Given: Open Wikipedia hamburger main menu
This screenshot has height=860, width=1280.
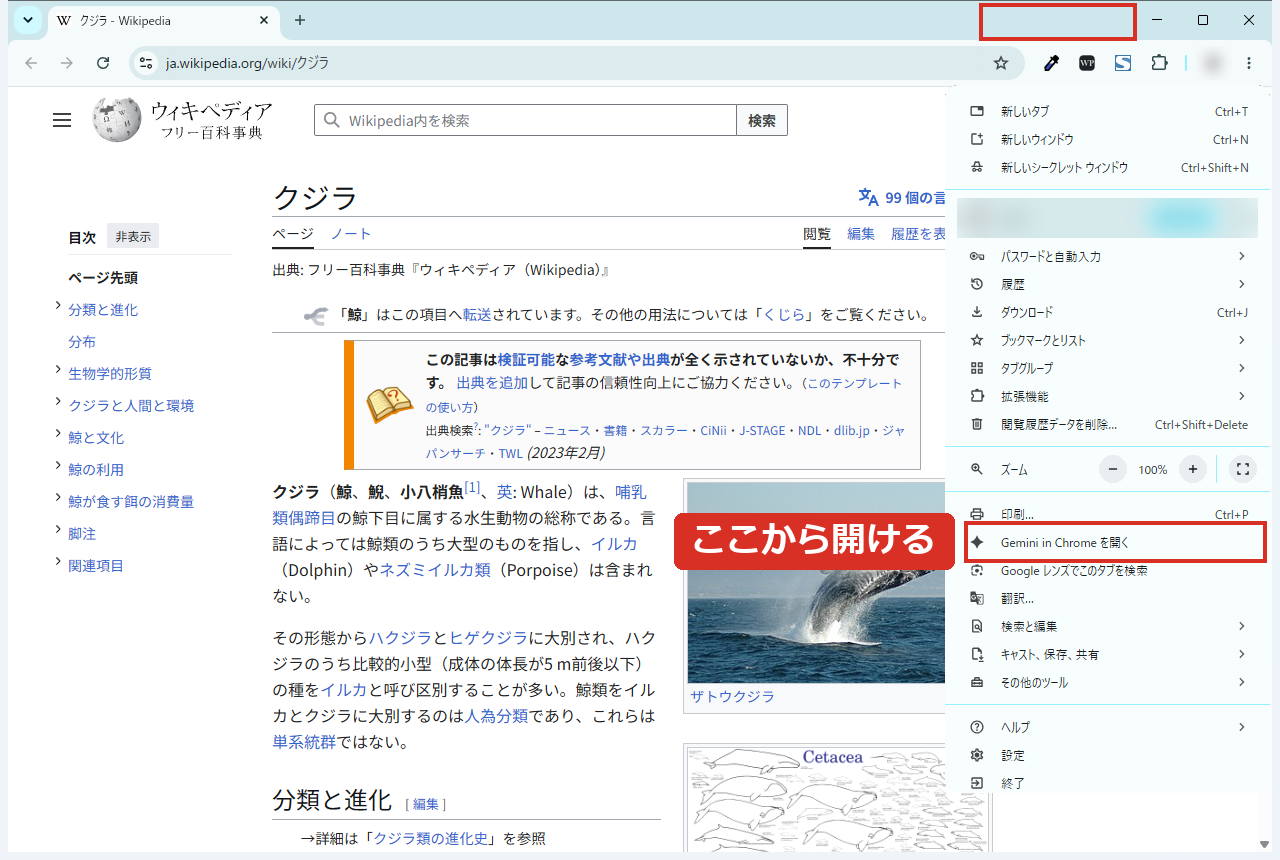Looking at the screenshot, I should pos(62,120).
